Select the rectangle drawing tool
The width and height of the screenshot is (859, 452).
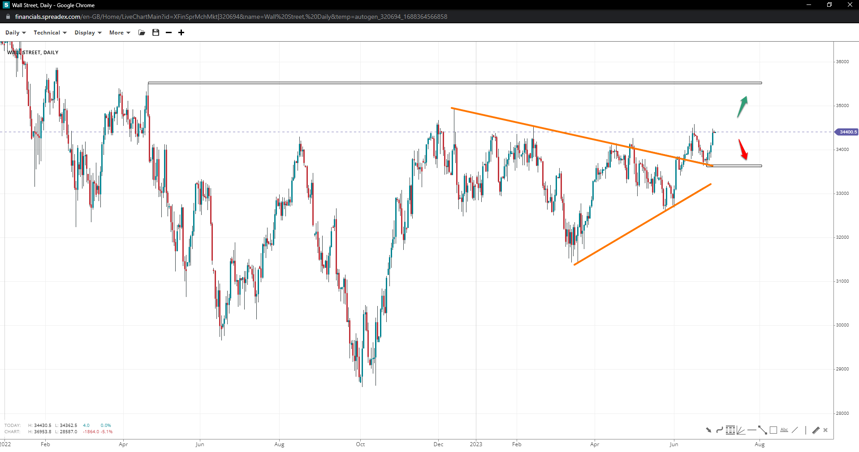[x=773, y=430]
